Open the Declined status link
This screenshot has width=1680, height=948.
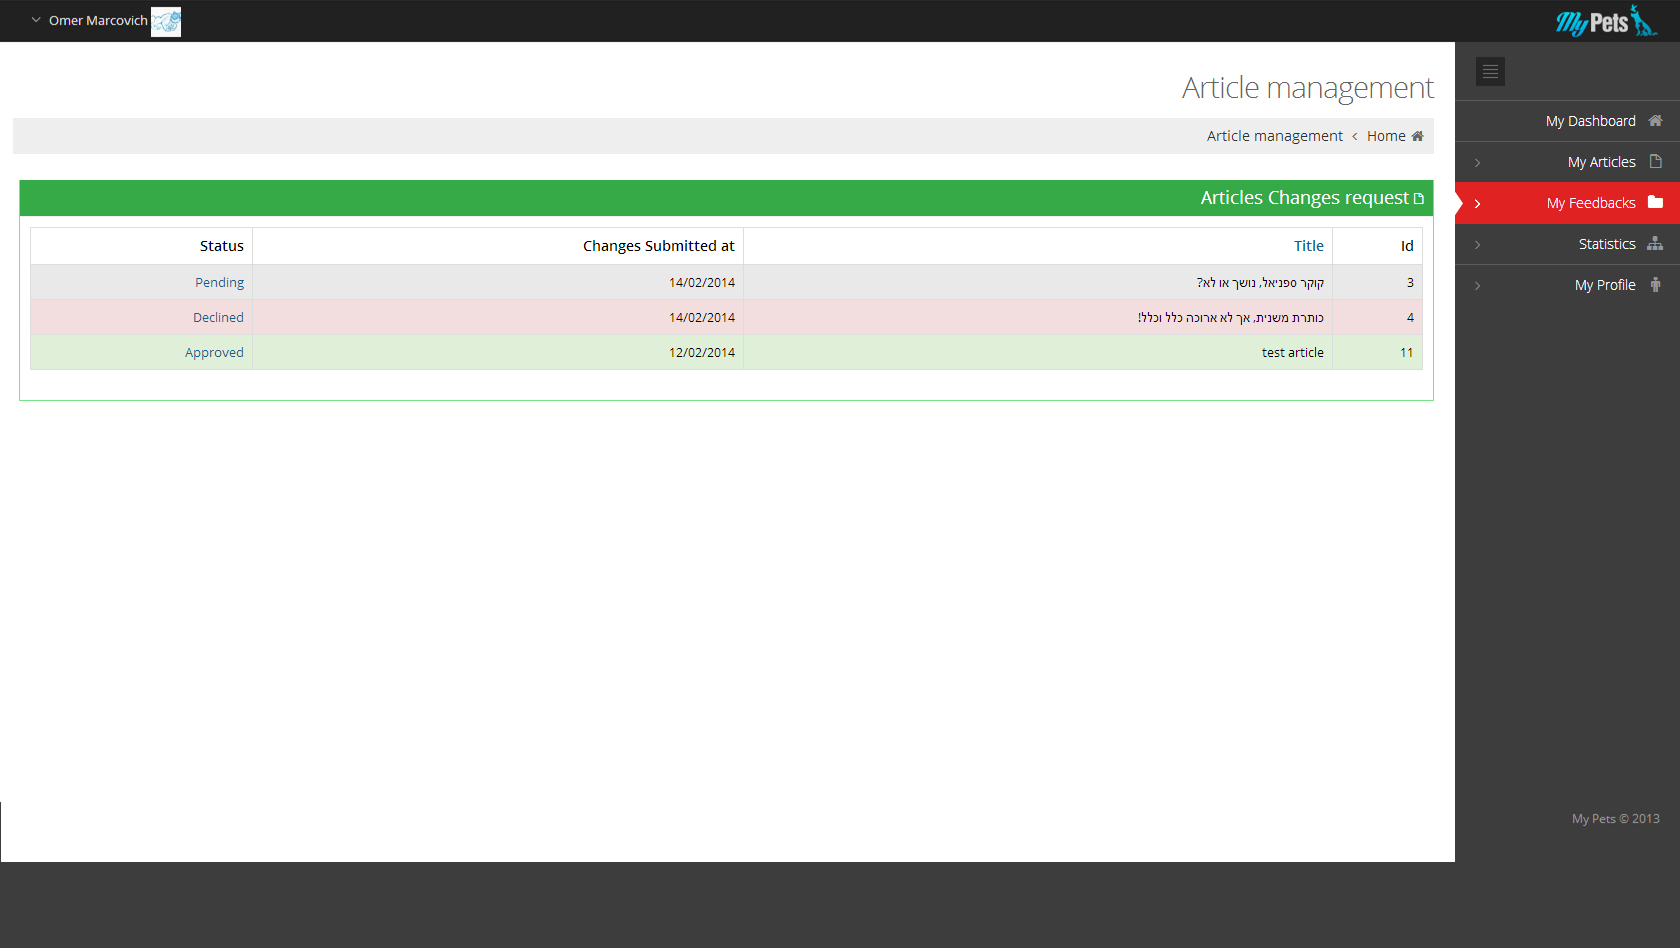(218, 317)
